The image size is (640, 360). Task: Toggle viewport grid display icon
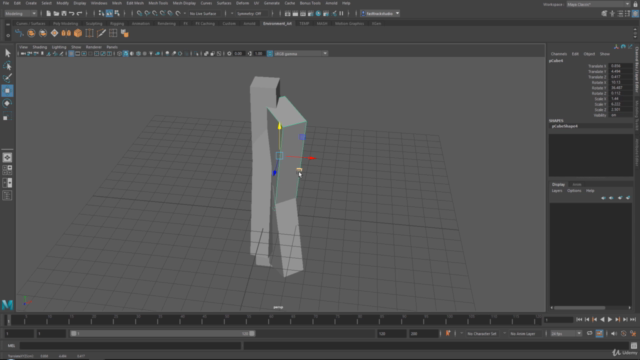click(x=71, y=53)
